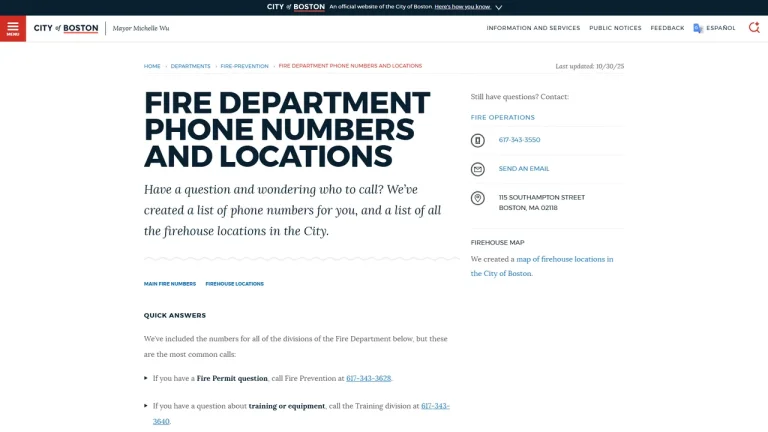Screen dimensions: 768x432
Task: Open Fire-Prevention breadcrumb link
Action: coord(244,66)
